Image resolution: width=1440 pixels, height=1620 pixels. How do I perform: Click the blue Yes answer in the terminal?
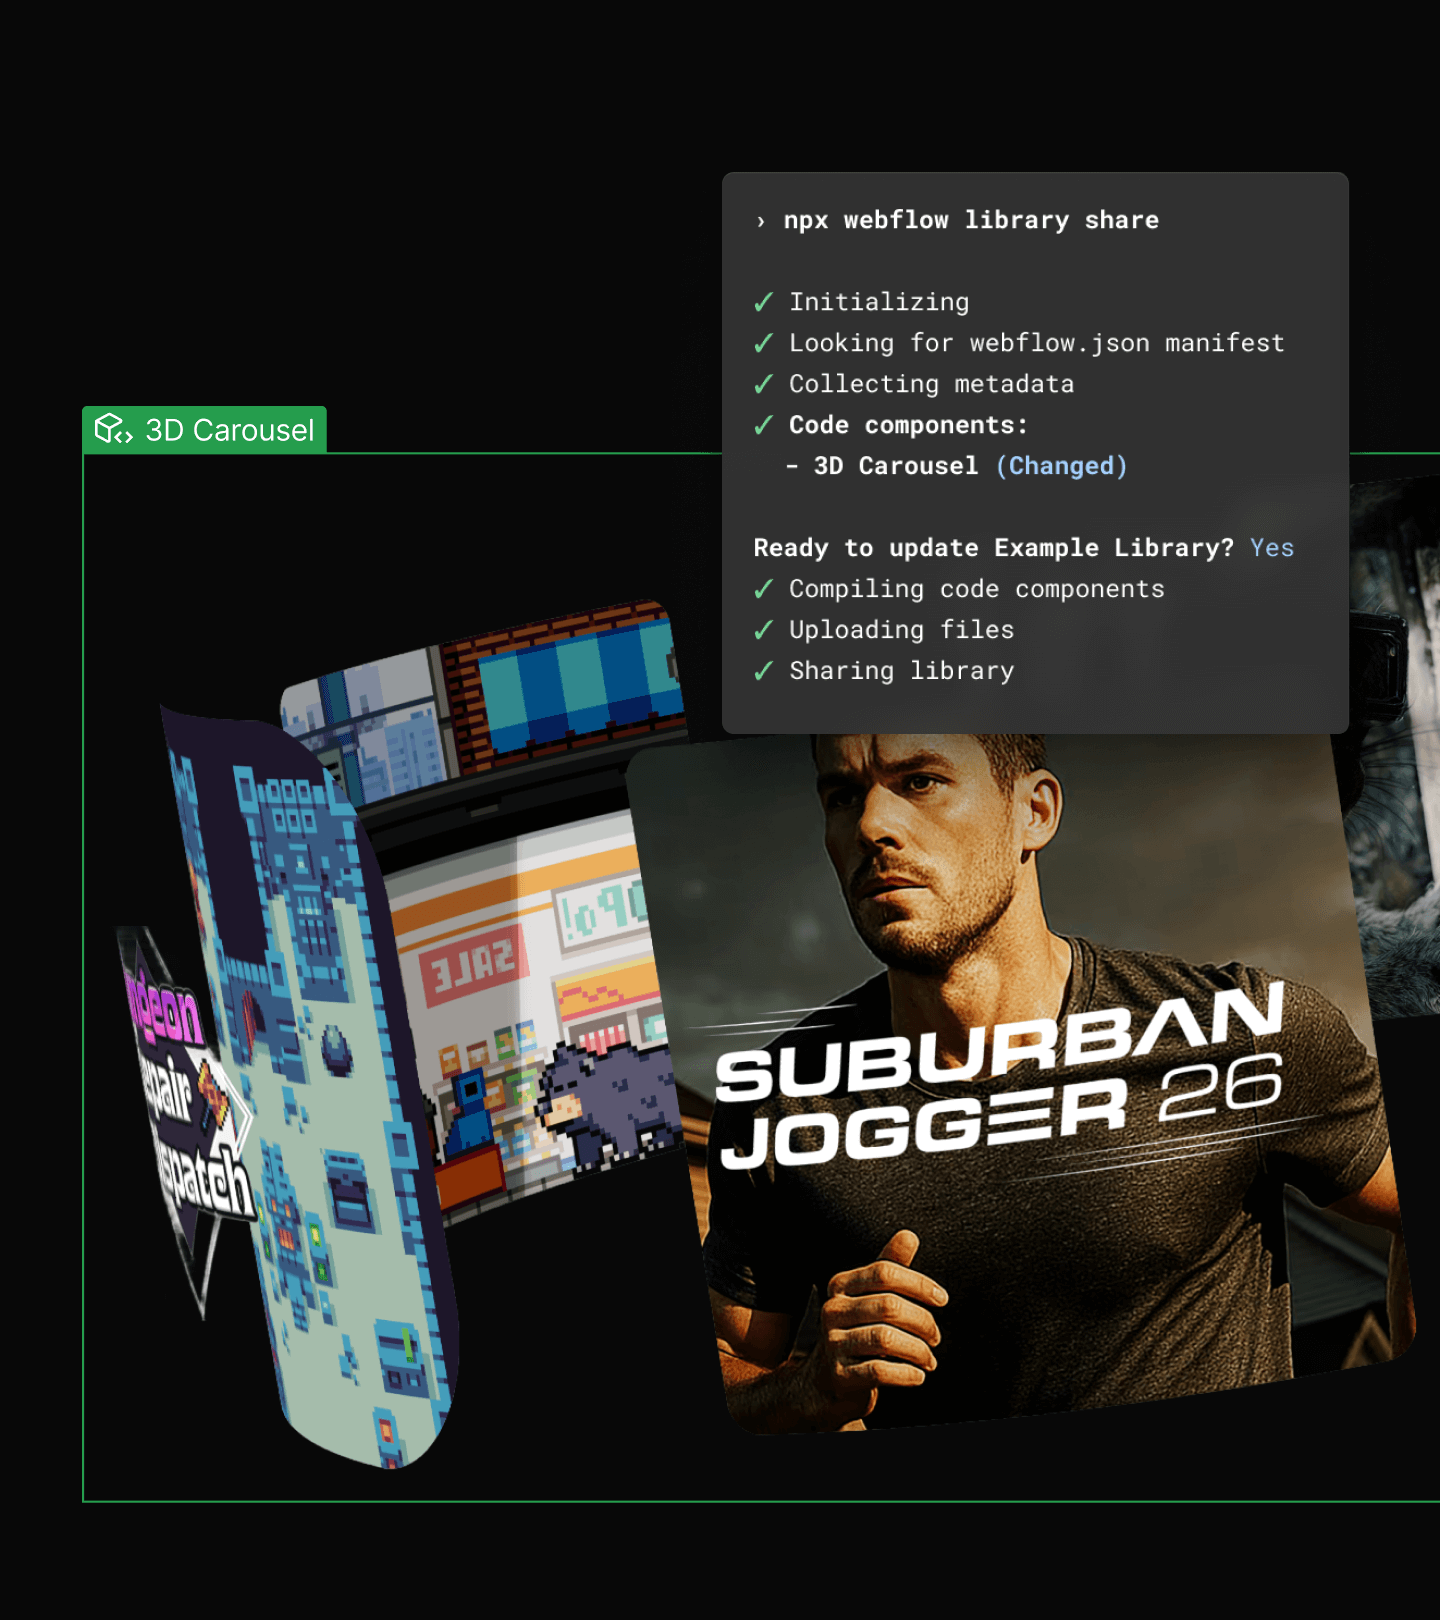pos(1271,548)
